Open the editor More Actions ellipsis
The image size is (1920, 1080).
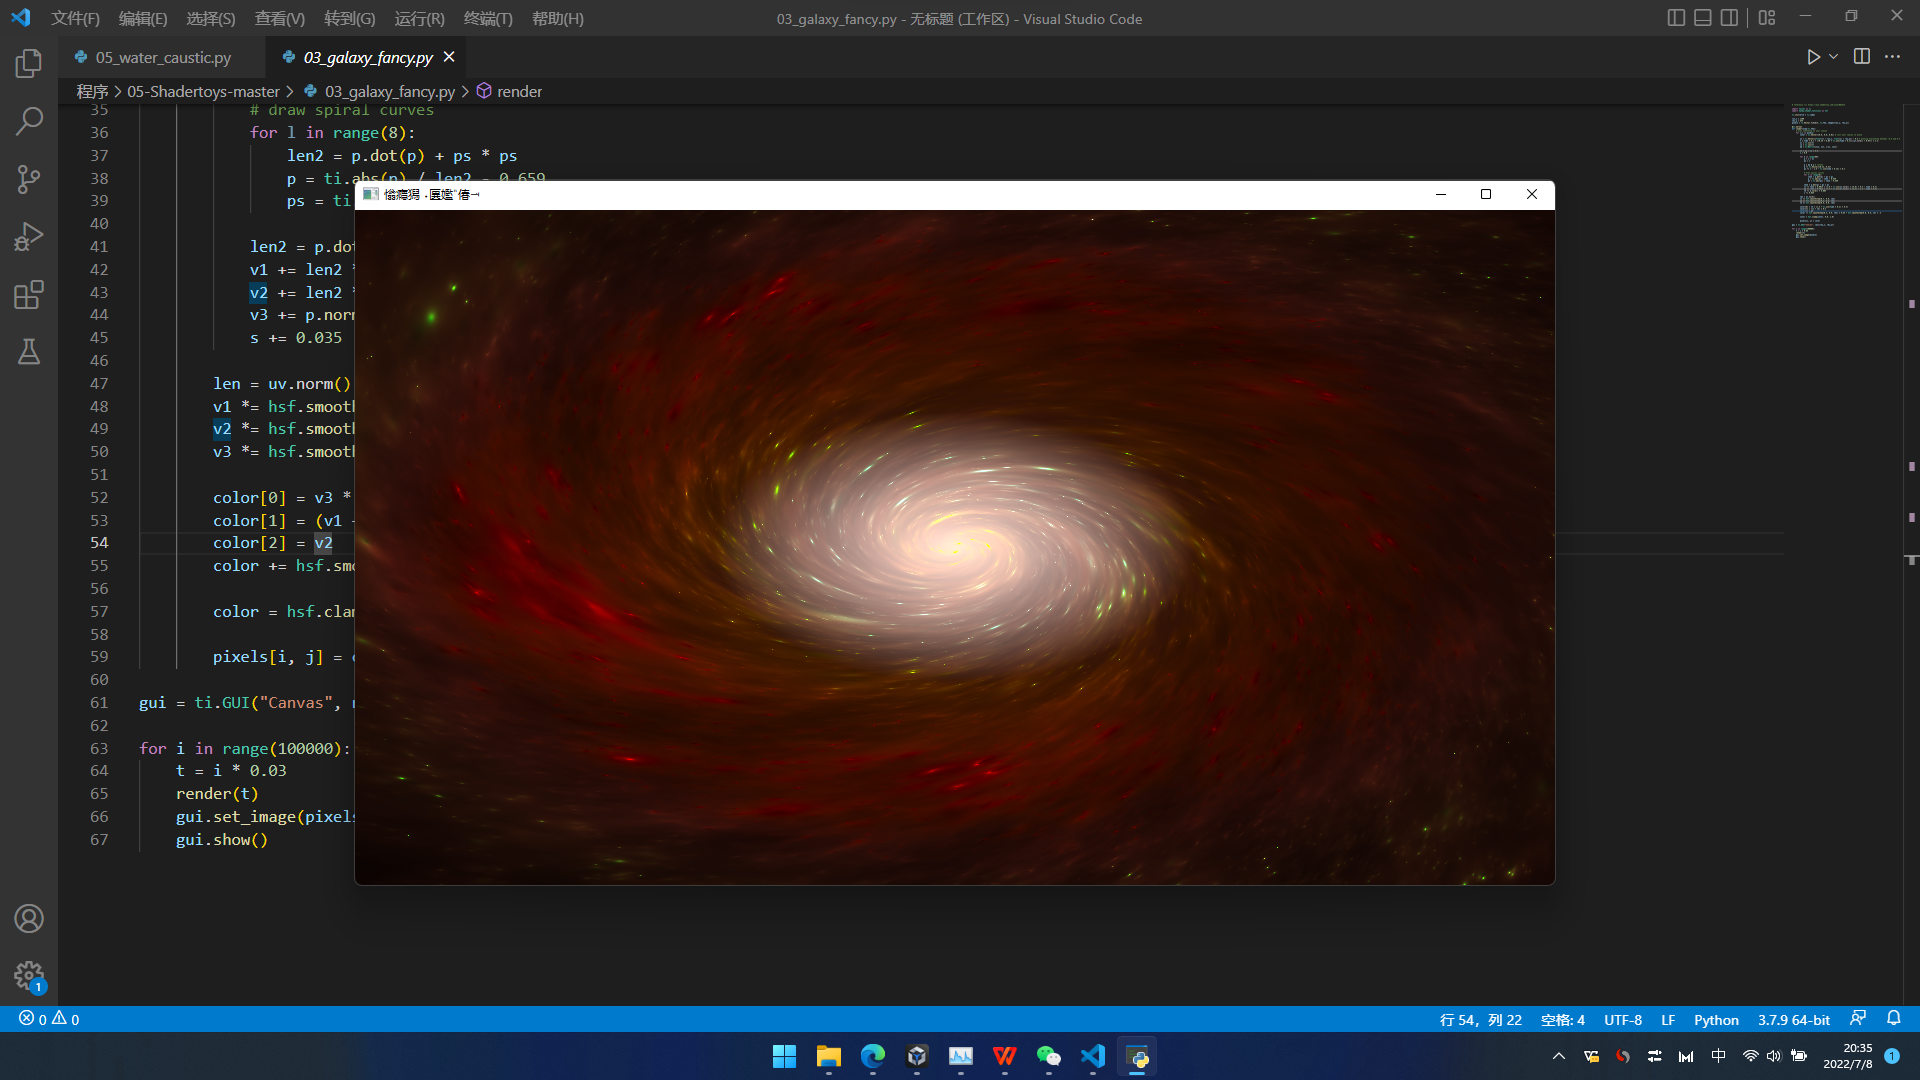tap(1892, 57)
